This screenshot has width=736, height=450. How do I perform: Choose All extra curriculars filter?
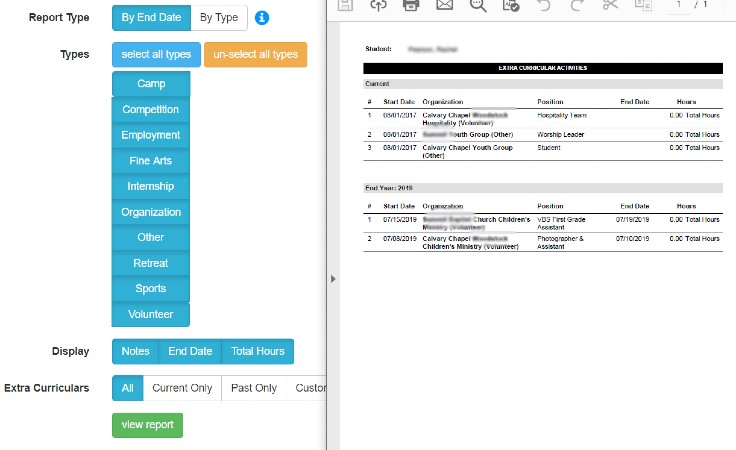click(x=128, y=388)
